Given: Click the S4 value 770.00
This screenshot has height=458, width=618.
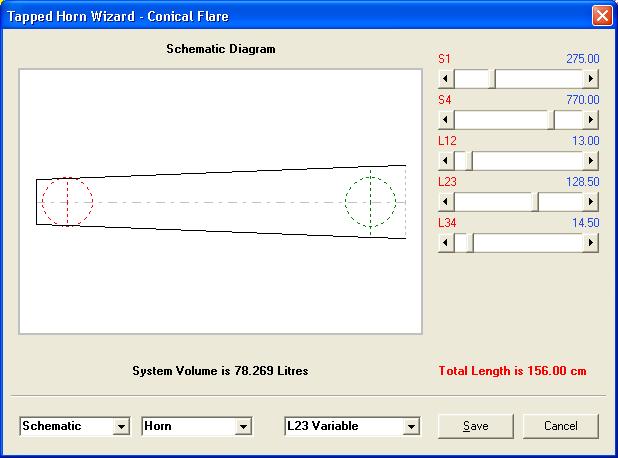Looking at the screenshot, I should click(x=583, y=100).
